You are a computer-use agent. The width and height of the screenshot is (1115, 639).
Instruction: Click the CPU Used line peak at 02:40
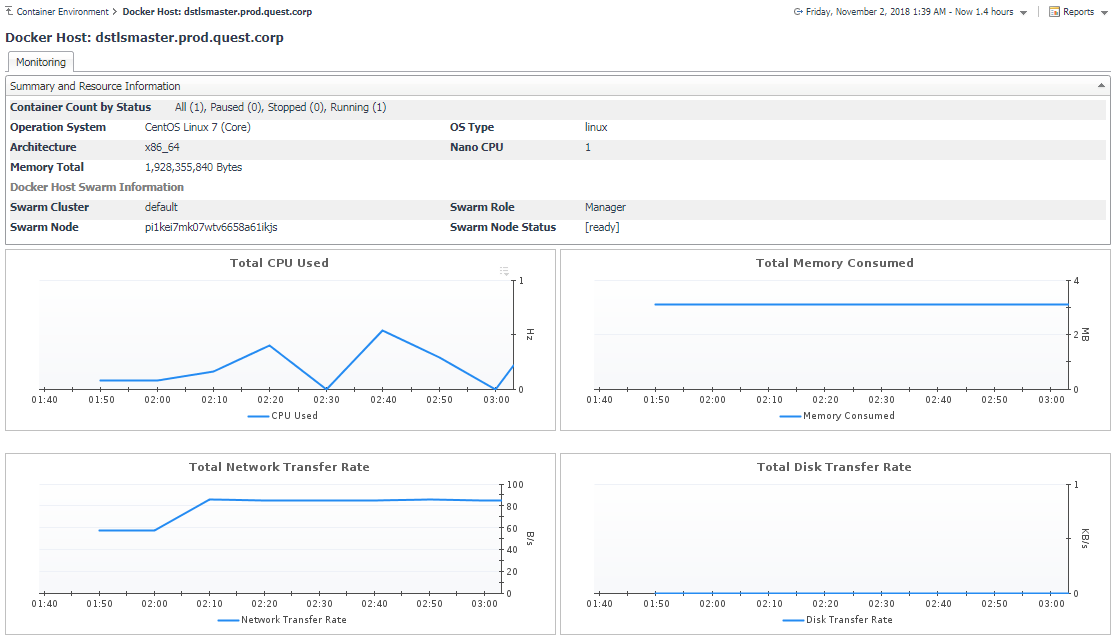383,331
